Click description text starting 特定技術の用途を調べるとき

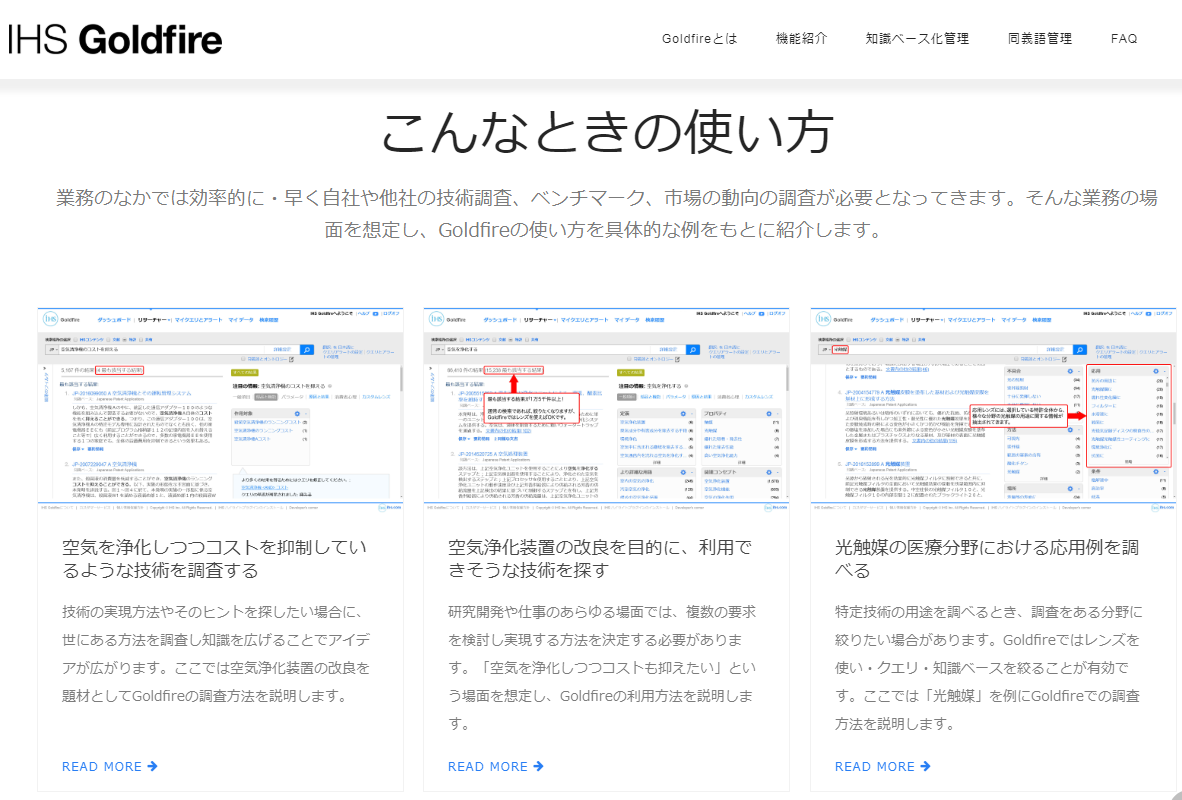[x=989, y=667]
